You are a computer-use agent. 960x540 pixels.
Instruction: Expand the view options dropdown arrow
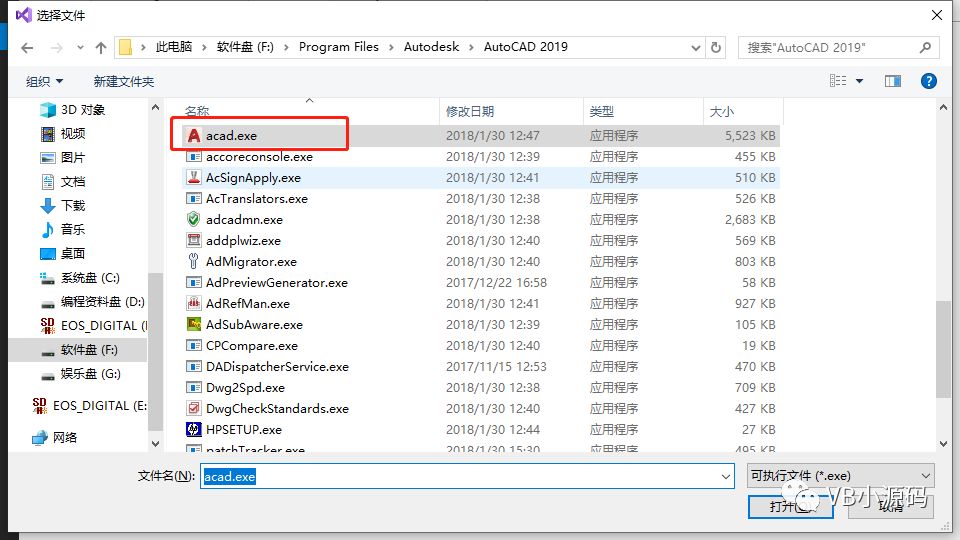click(860, 81)
